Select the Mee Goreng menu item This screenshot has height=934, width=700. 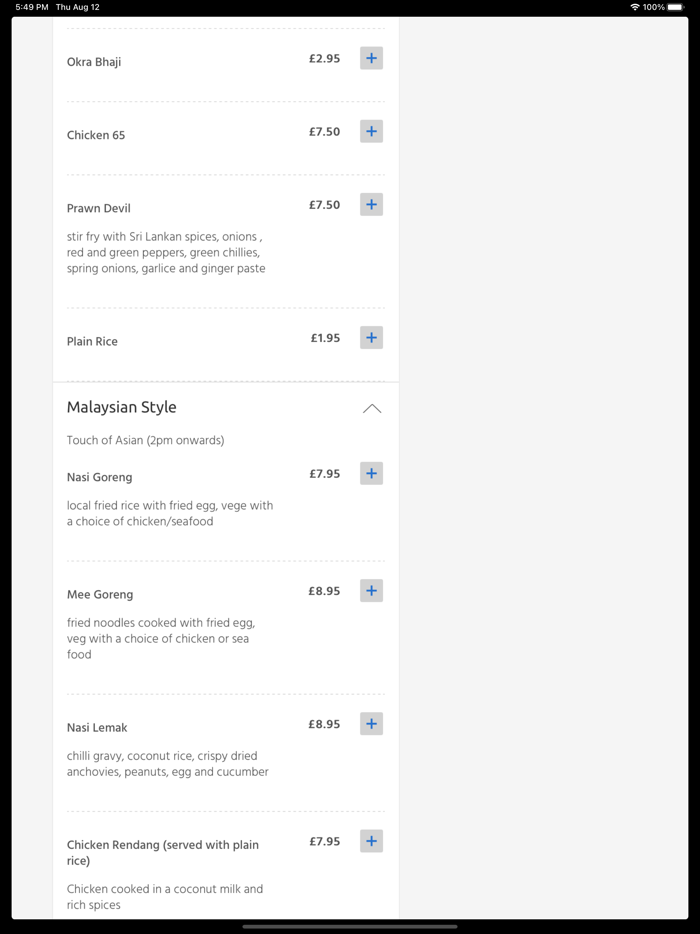100,594
